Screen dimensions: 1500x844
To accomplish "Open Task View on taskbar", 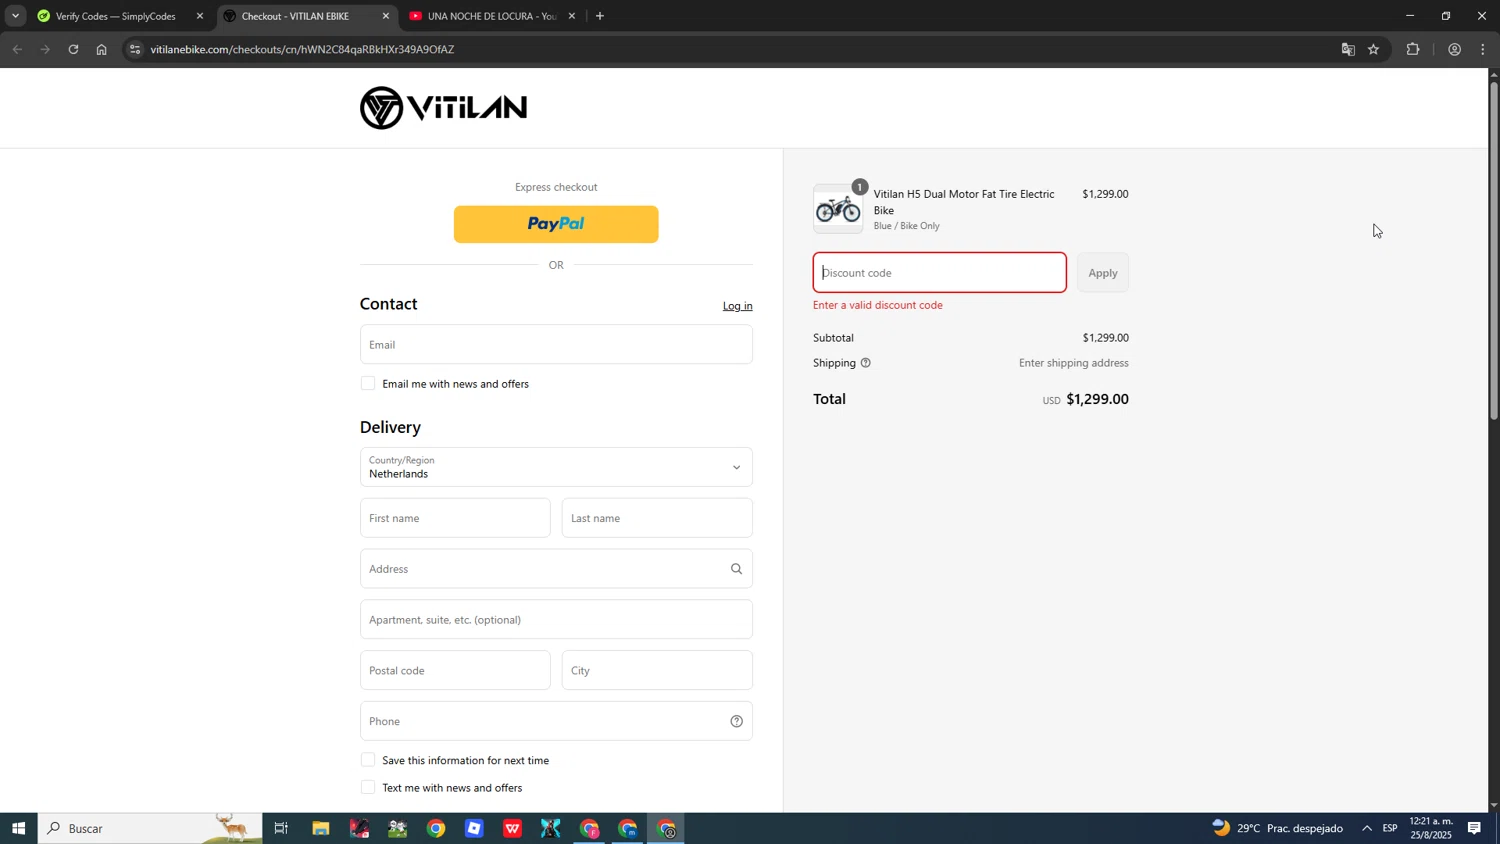I will (281, 829).
